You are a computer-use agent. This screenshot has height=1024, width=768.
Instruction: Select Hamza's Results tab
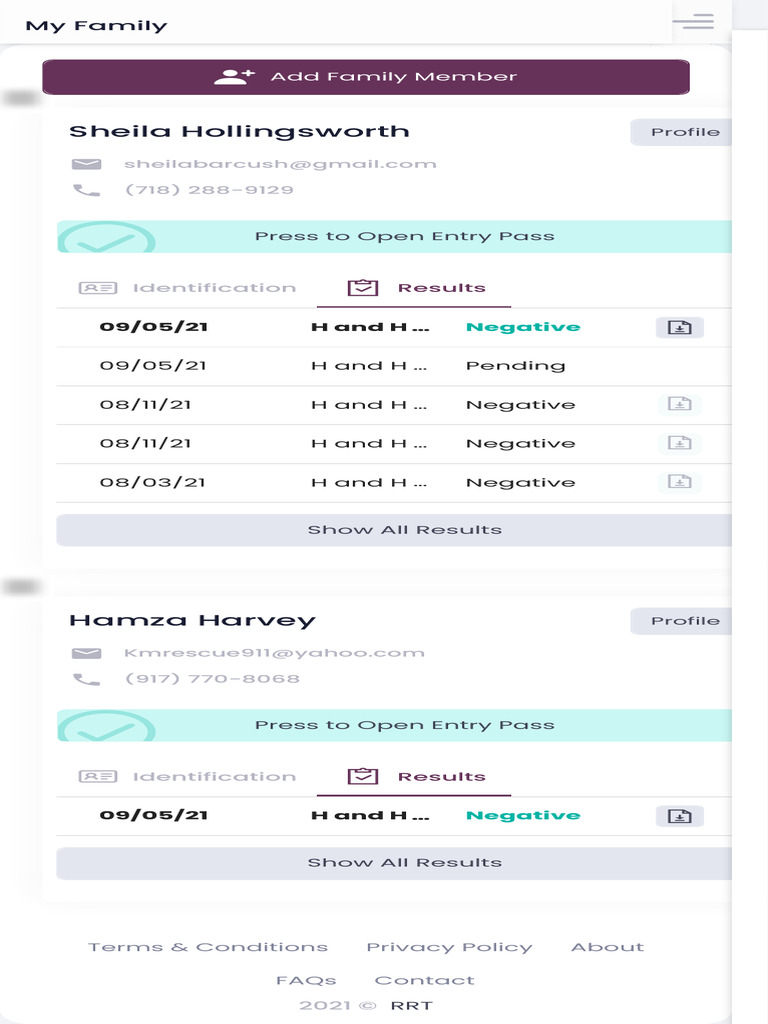tap(416, 777)
